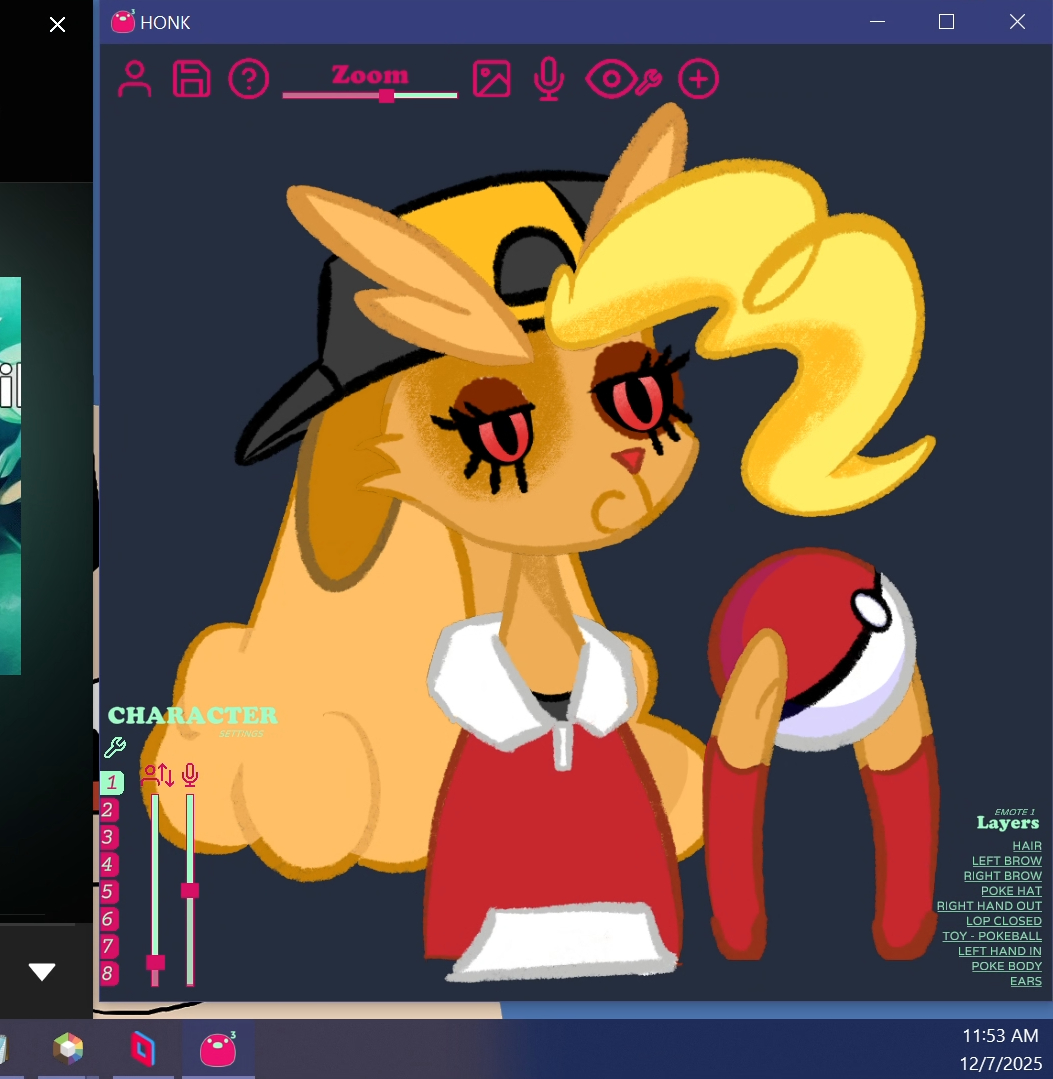Expand the down arrow in left panel
This screenshot has width=1053, height=1079.
[x=42, y=971]
